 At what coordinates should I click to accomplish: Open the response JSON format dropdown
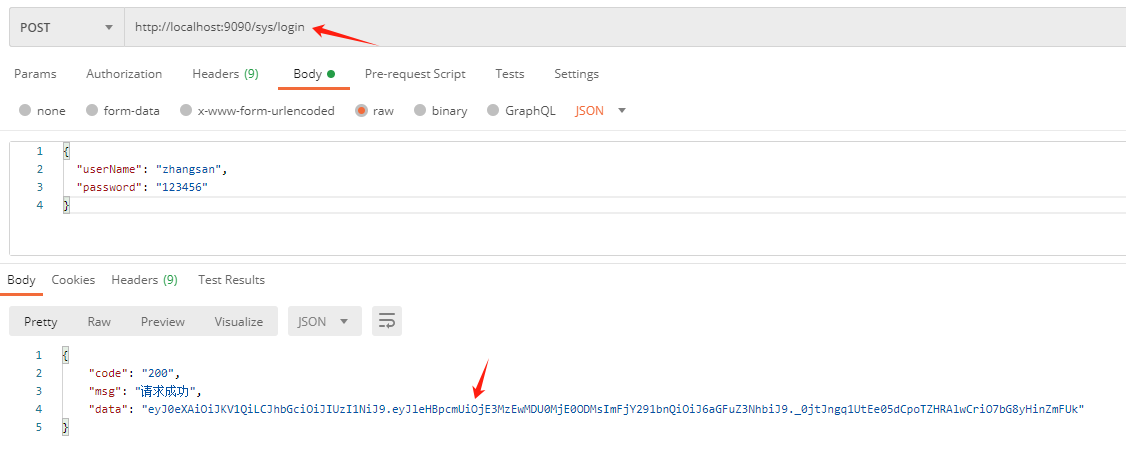325,322
